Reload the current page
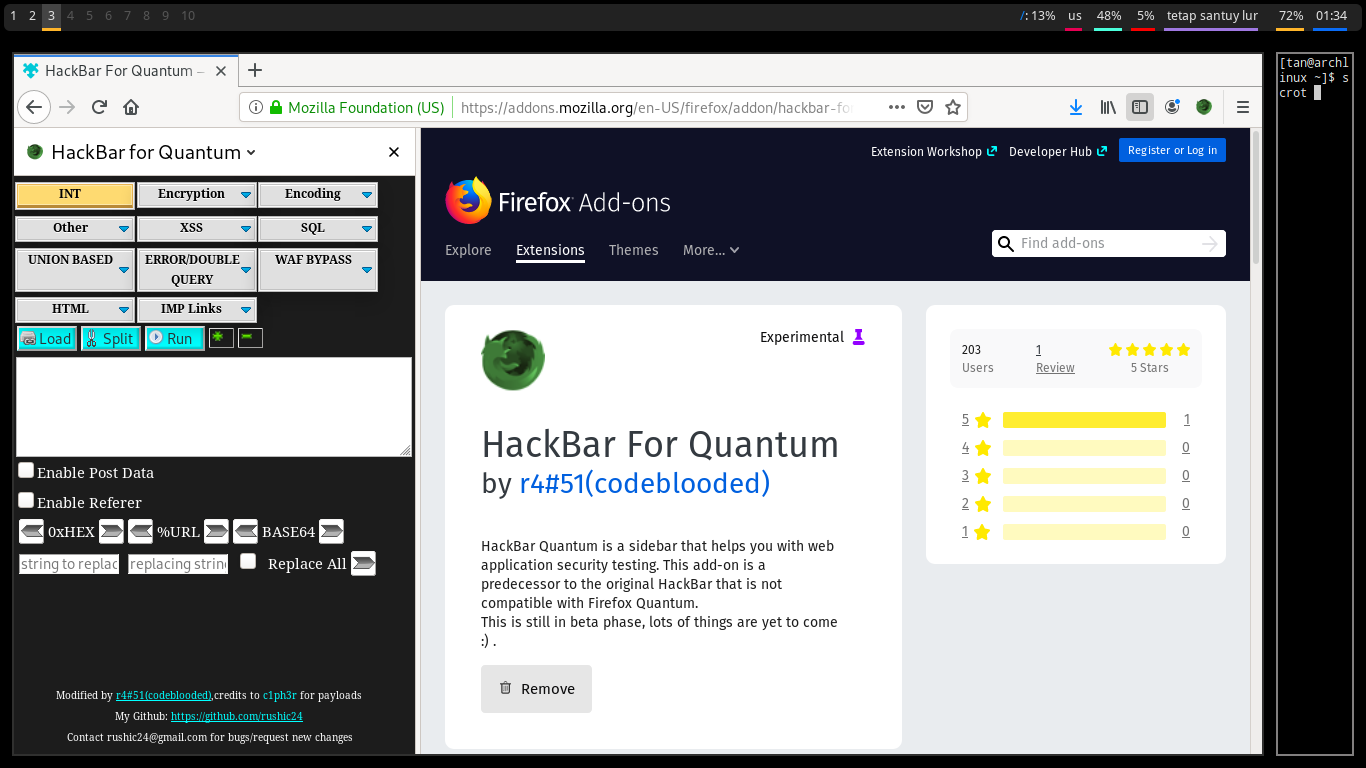The image size is (1366, 768). [x=99, y=107]
